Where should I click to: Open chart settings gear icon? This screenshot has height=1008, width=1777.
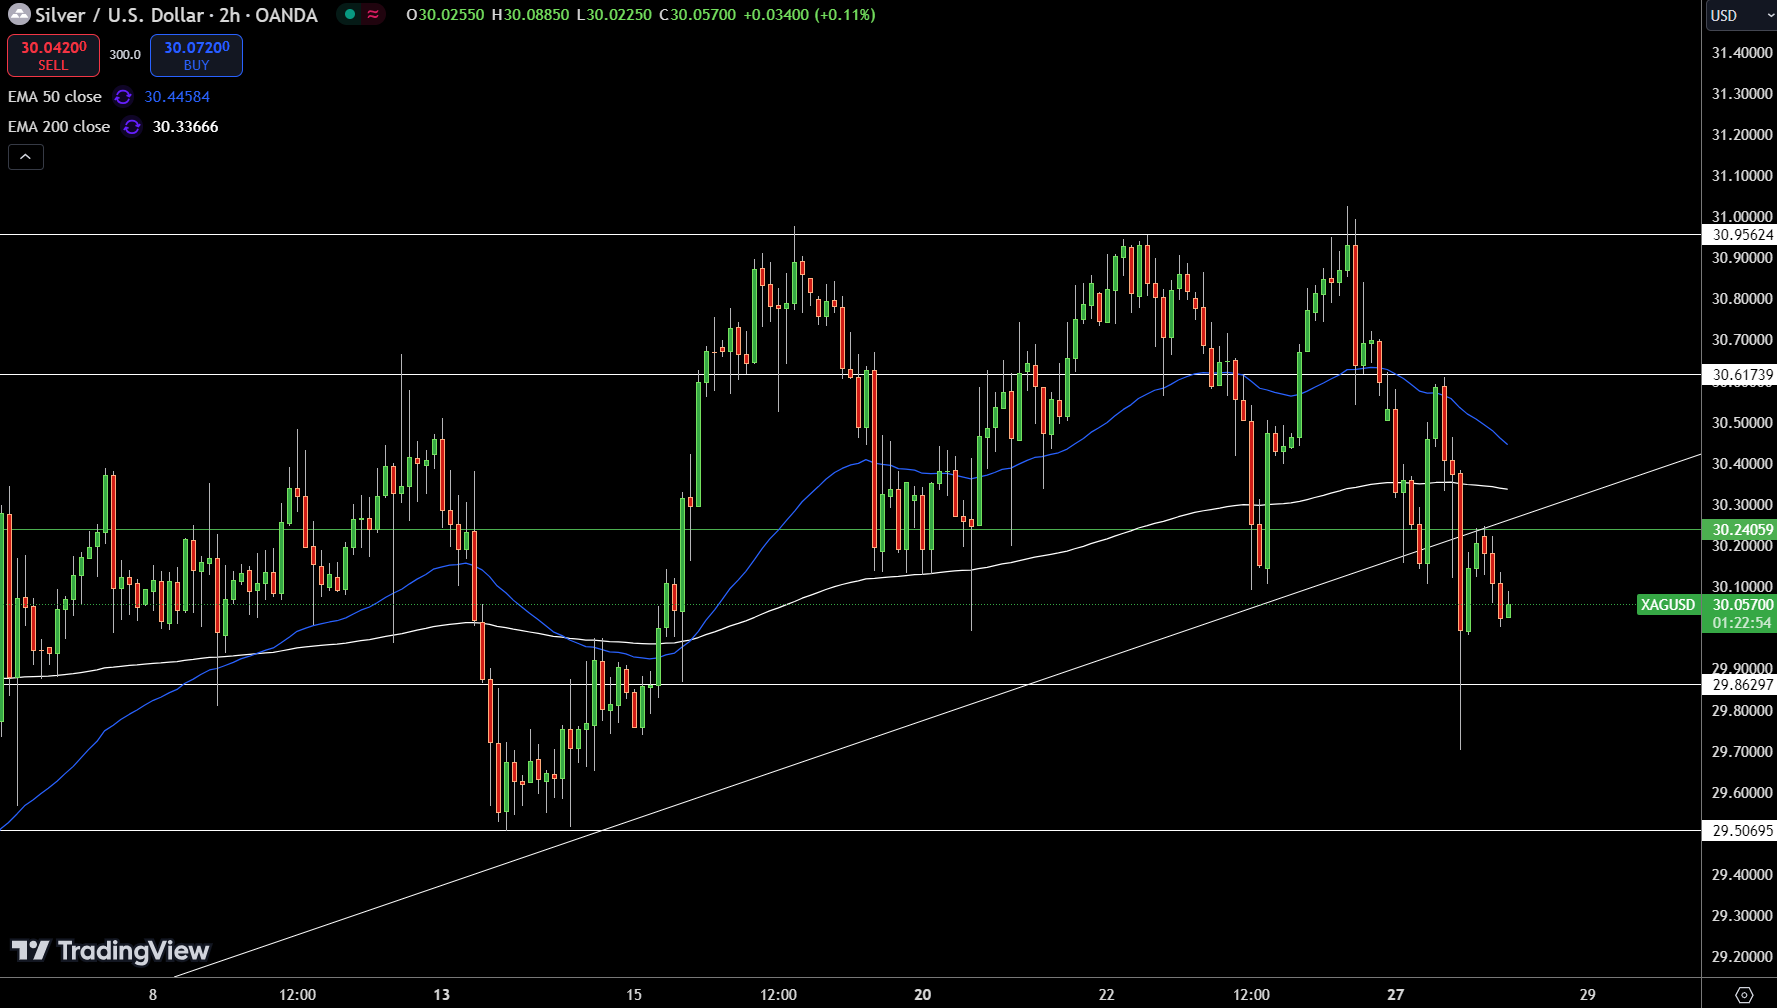pos(1744,994)
